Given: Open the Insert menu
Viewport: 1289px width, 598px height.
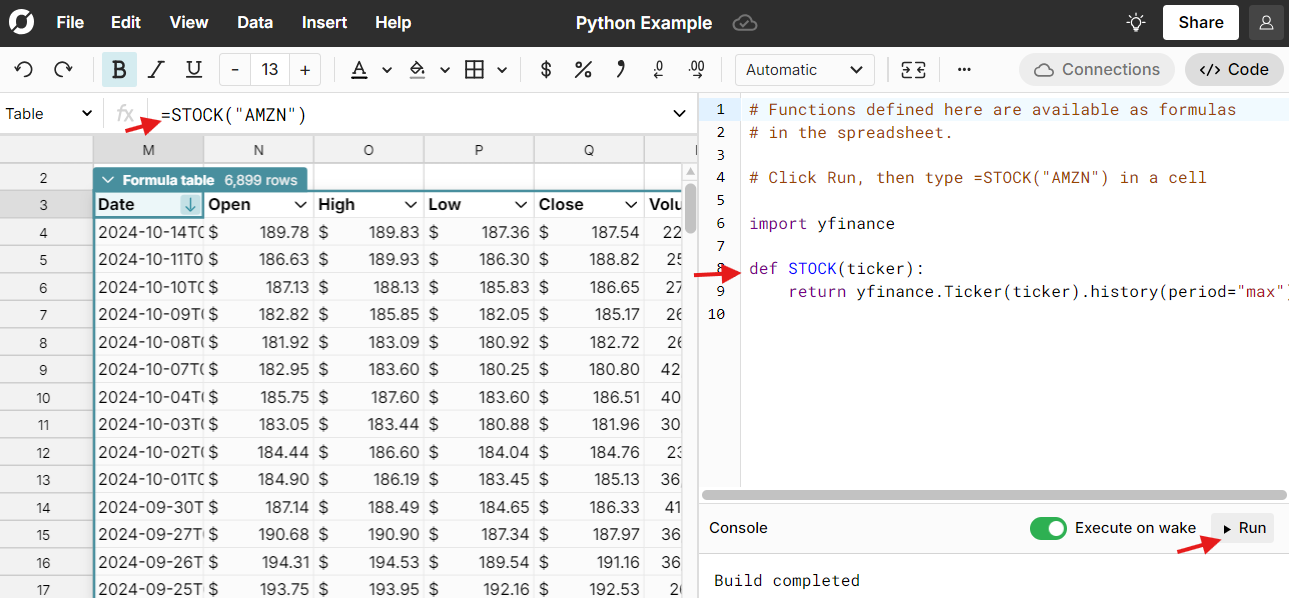Looking at the screenshot, I should [x=323, y=22].
